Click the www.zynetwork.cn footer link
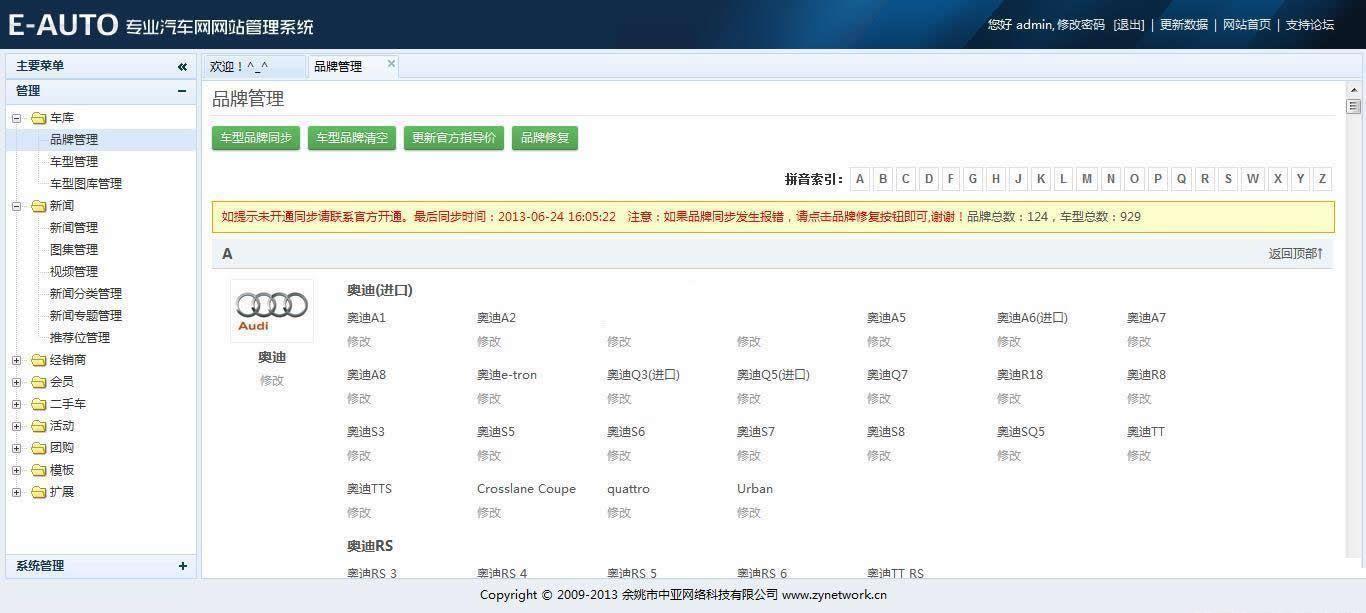This screenshot has height=613, width=1366. 834,595
